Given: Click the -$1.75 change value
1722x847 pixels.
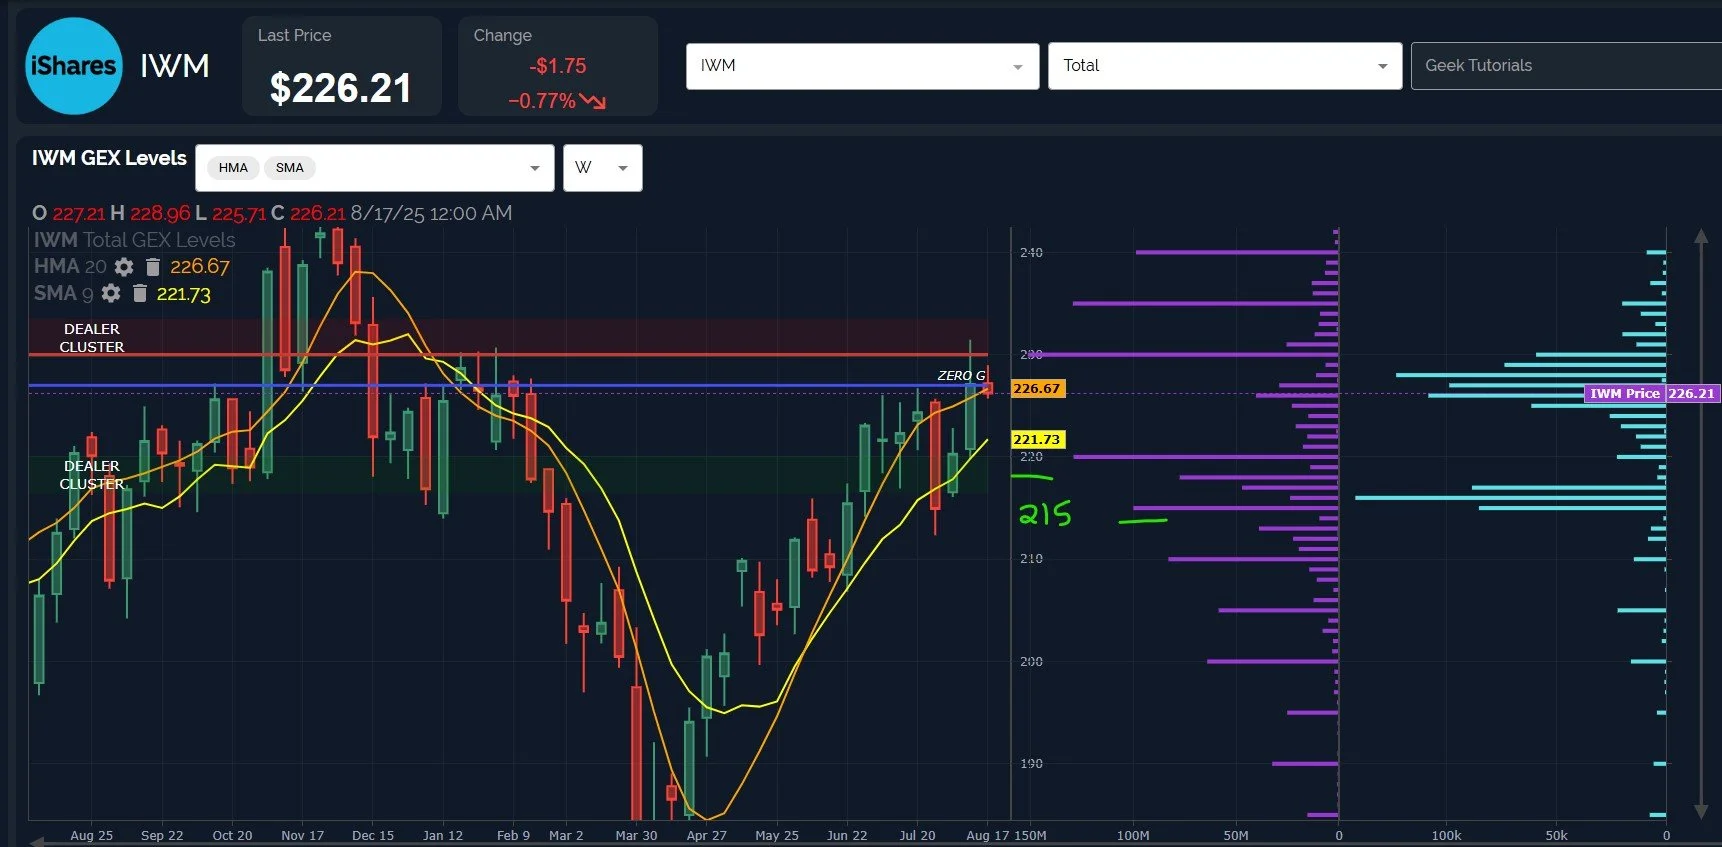Looking at the screenshot, I should tap(558, 66).
